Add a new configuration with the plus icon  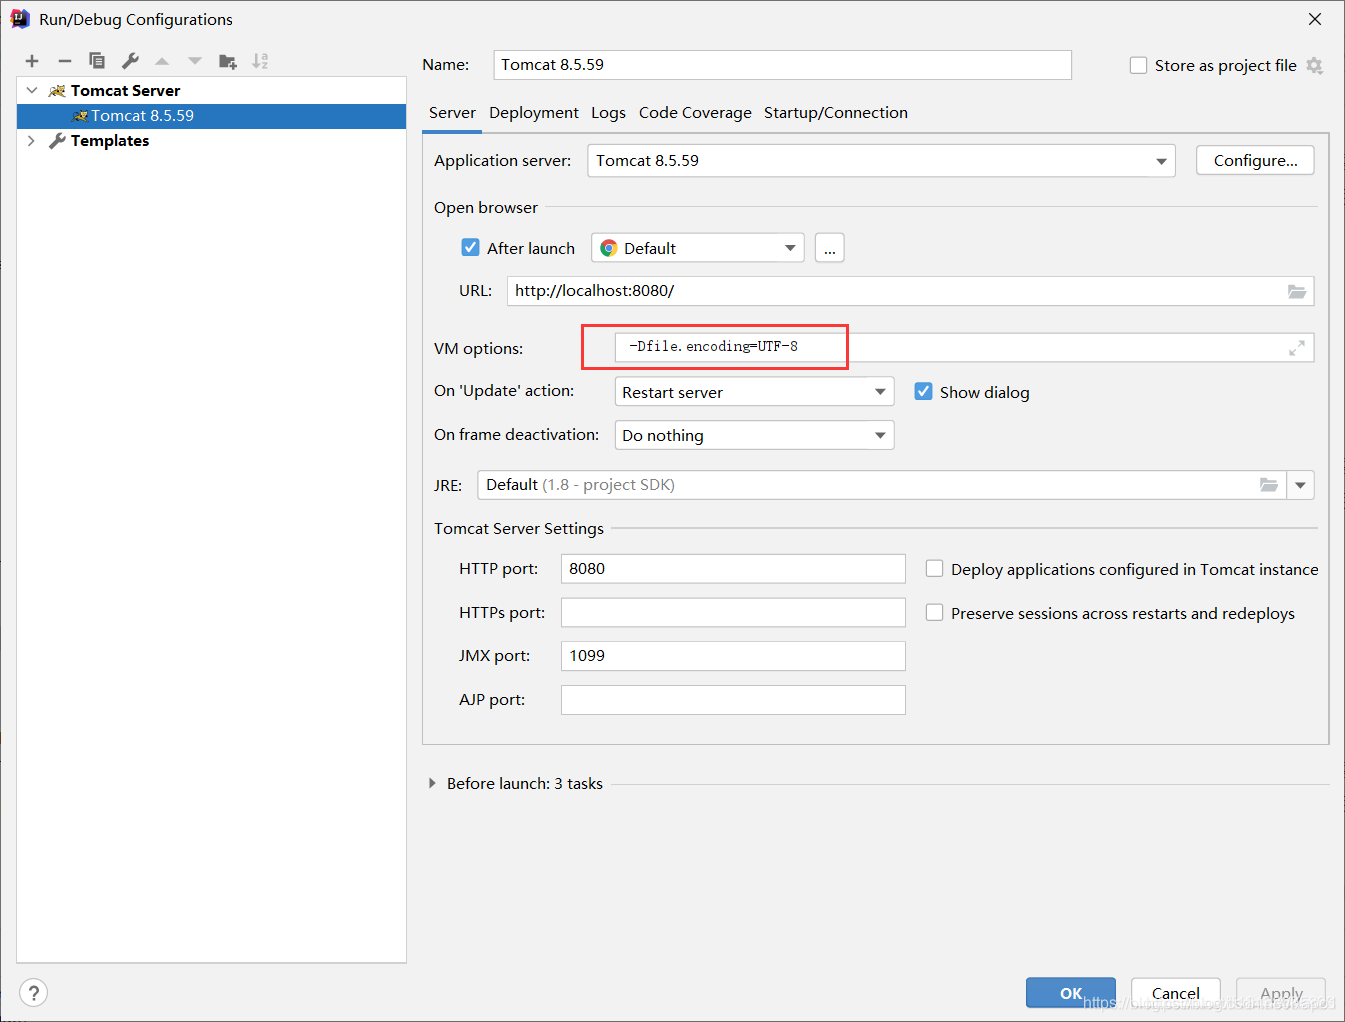click(x=32, y=61)
